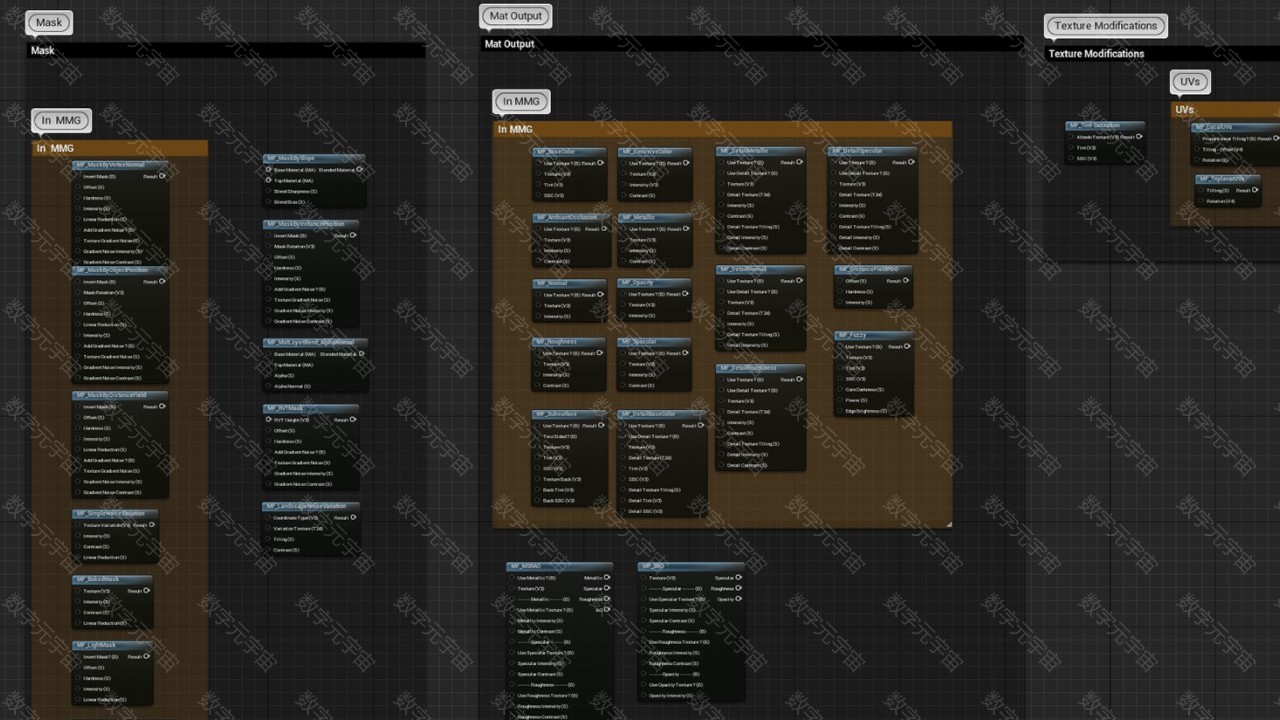Viewport: 1280px width, 720px height.
Task: Click the Opacity output pin on MF_SRO
Action: click(x=738, y=600)
